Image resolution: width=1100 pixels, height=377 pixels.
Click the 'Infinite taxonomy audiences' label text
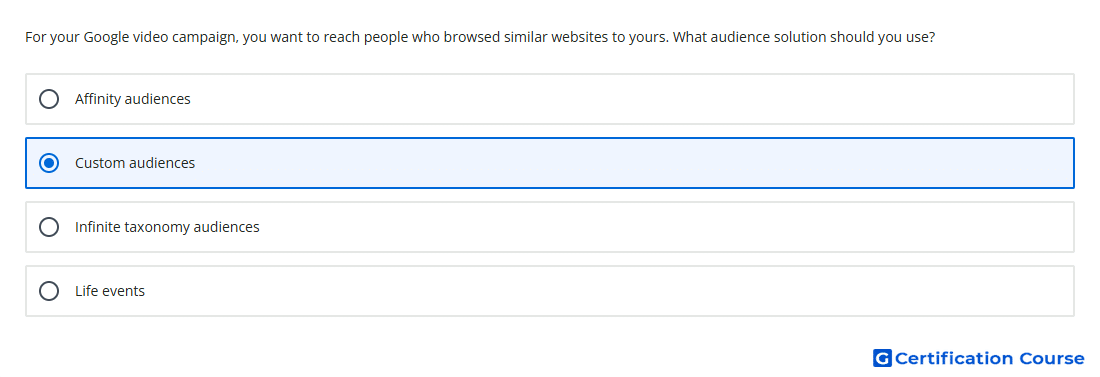[x=167, y=227]
